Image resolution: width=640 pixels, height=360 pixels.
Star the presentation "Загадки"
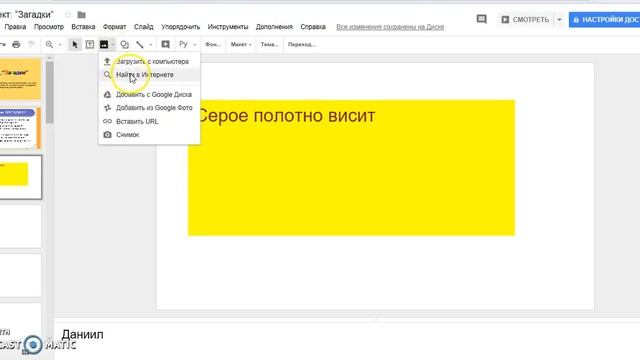click(68, 15)
